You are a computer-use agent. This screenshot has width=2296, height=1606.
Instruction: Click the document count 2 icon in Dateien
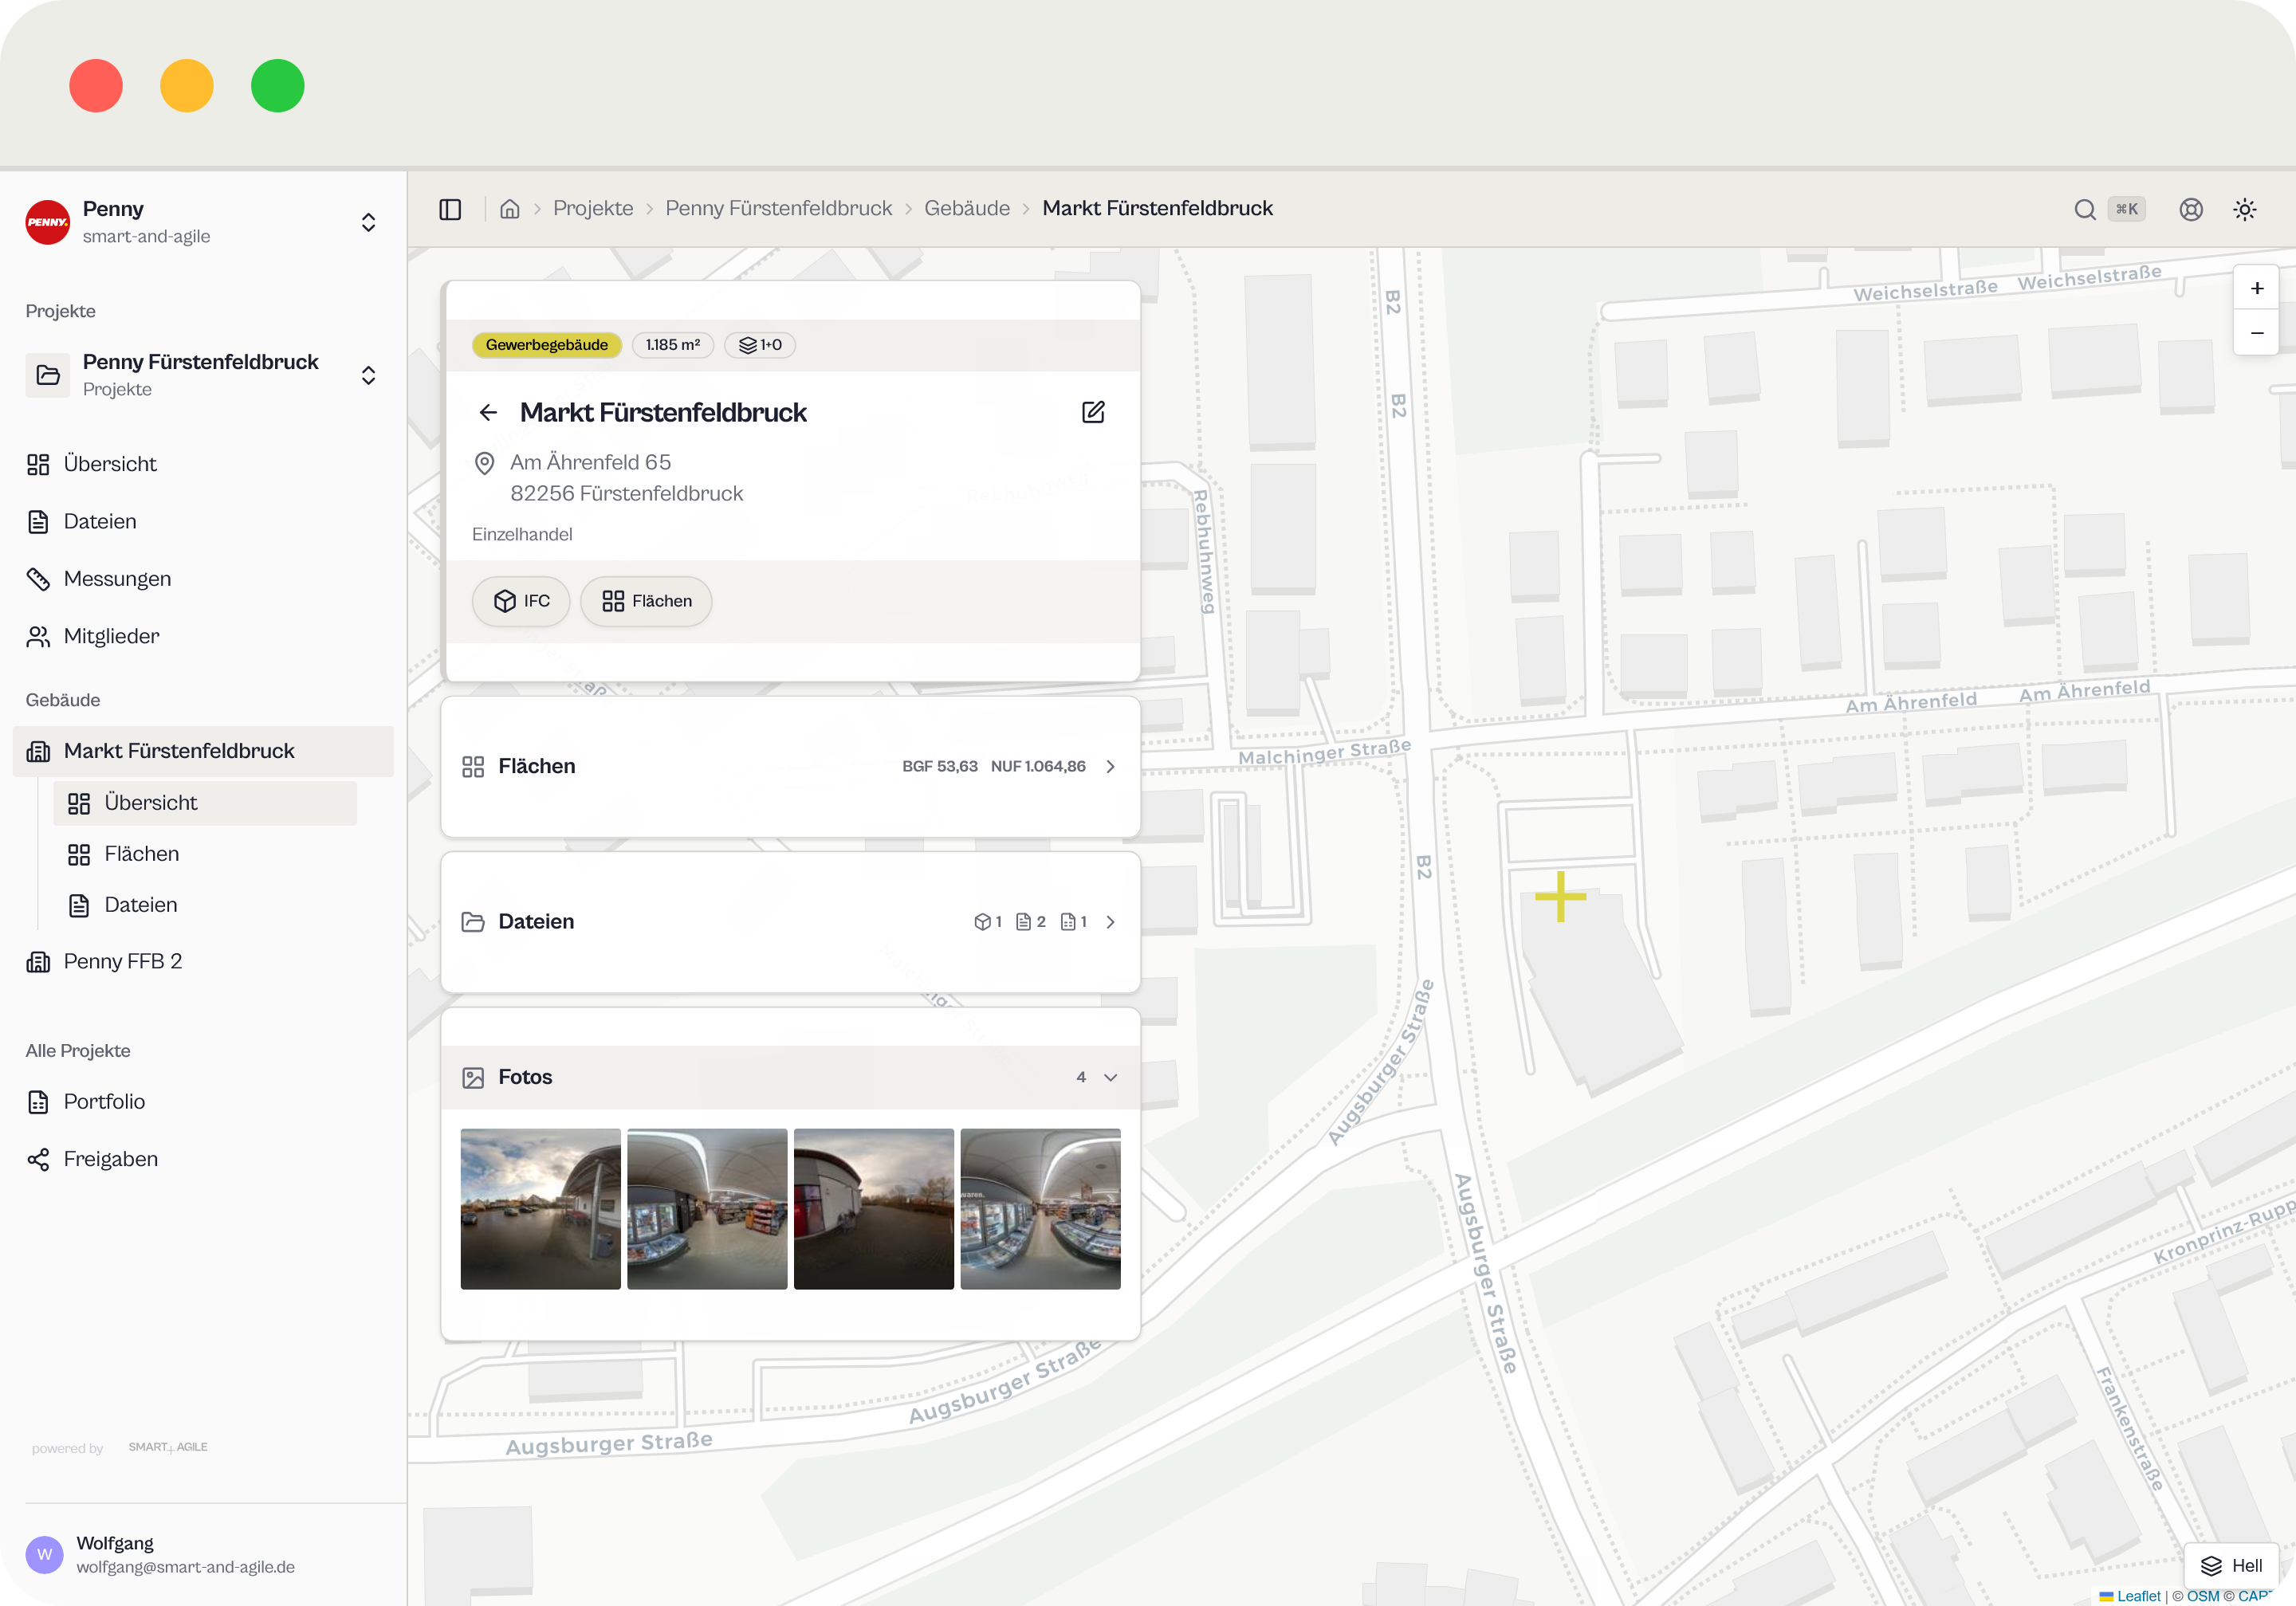pyautogui.click(x=1023, y=922)
